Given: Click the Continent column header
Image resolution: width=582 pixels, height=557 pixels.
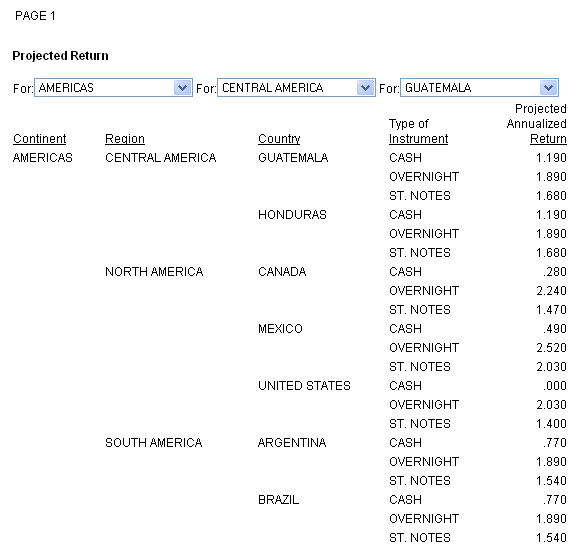Looking at the screenshot, I should click(40, 139).
